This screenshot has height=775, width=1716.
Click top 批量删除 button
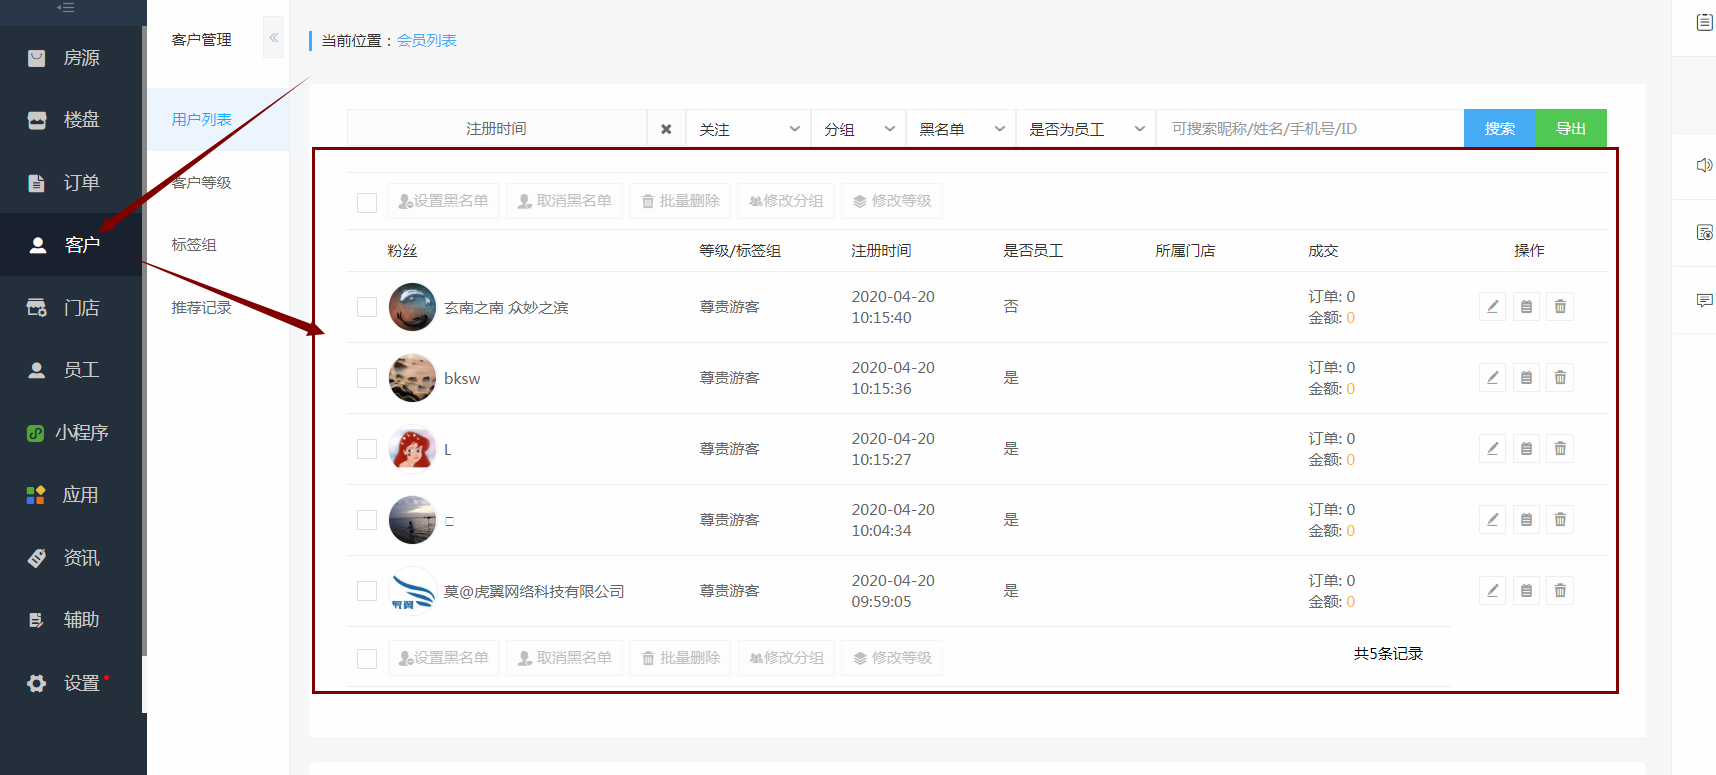(x=680, y=201)
